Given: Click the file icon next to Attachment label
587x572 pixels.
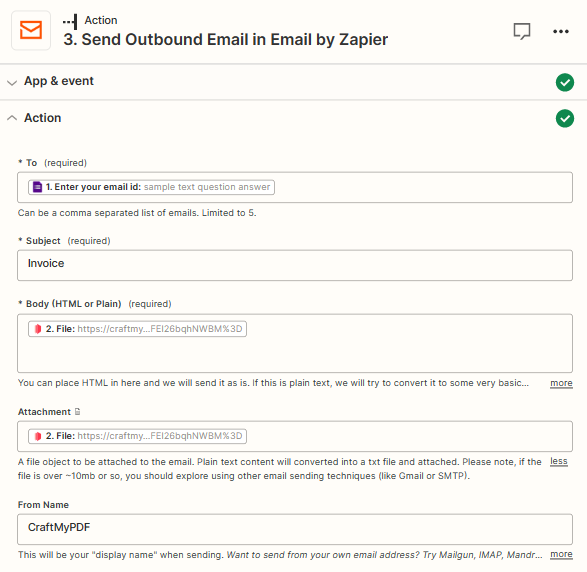Looking at the screenshot, I should coord(77,411).
